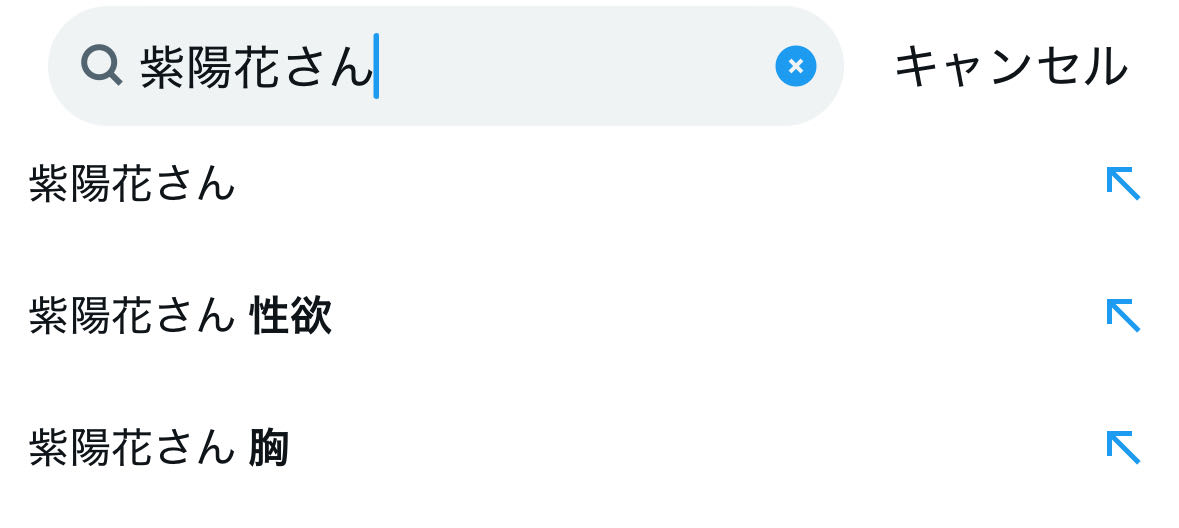Image resolution: width=1179 pixels, height=528 pixels.
Task: Dismiss the search with the Cancel text button
Action: (1010, 67)
